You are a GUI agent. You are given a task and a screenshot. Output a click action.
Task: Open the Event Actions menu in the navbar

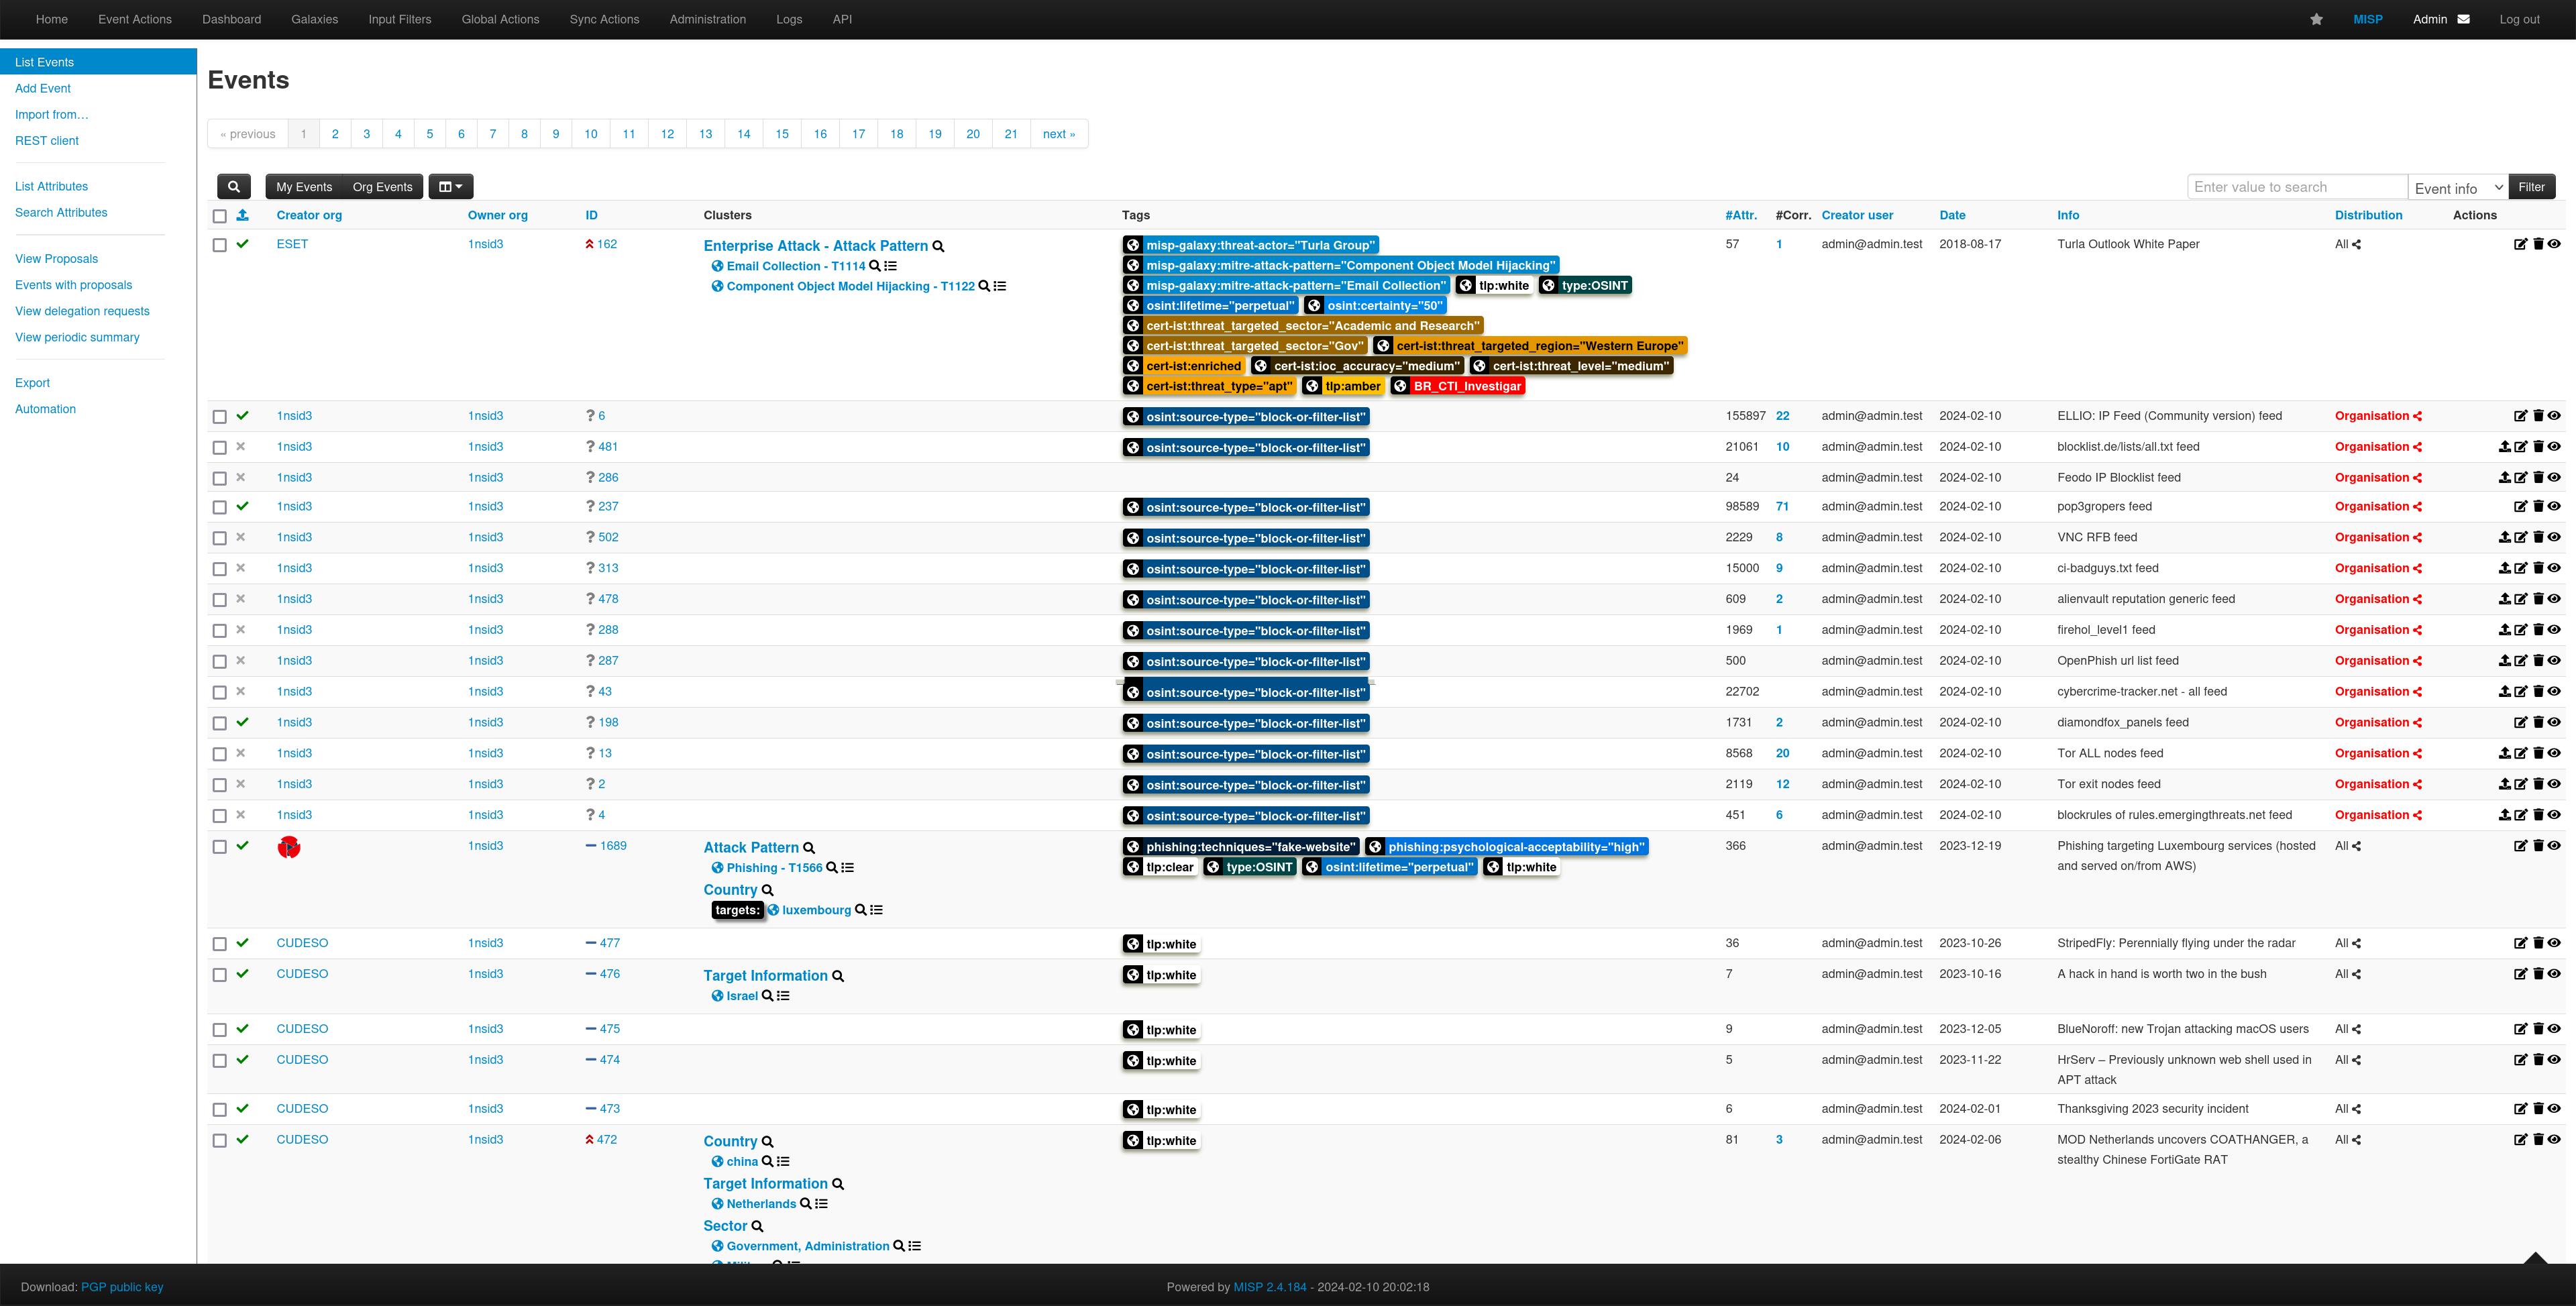point(135,19)
